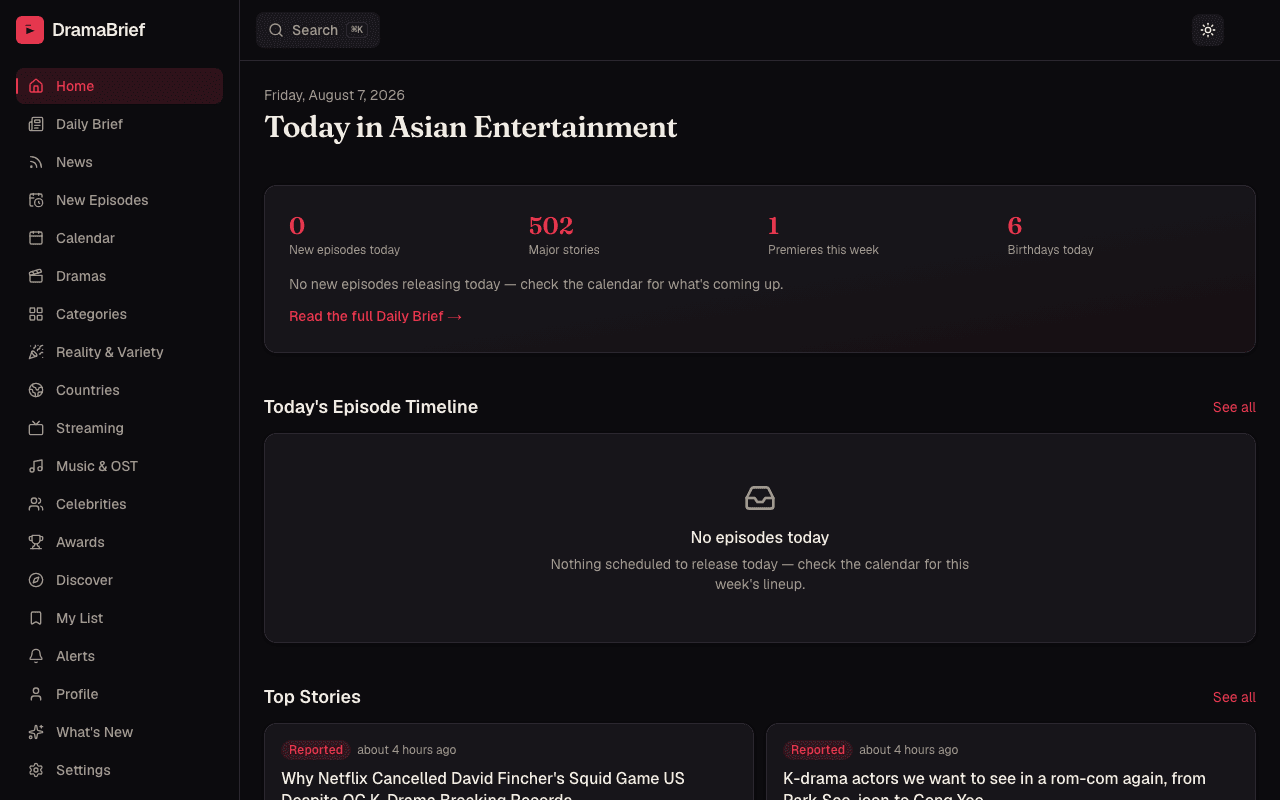This screenshot has height=800, width=1280.
Task: Click the News feed icon
Action: point(36,162)
